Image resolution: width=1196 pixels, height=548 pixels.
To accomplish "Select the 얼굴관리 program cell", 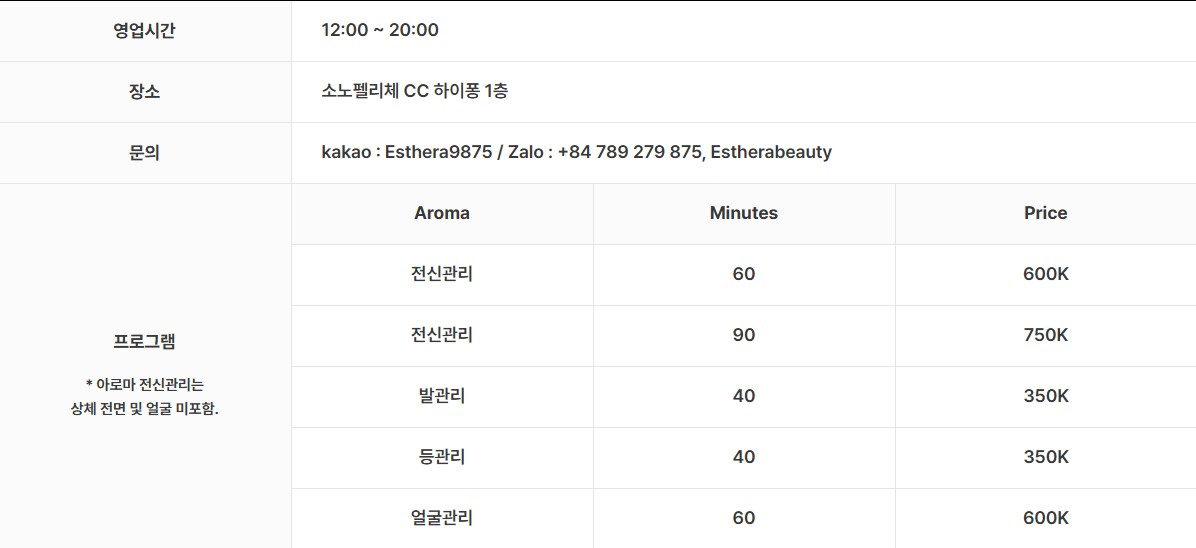I will pos(442,519).
